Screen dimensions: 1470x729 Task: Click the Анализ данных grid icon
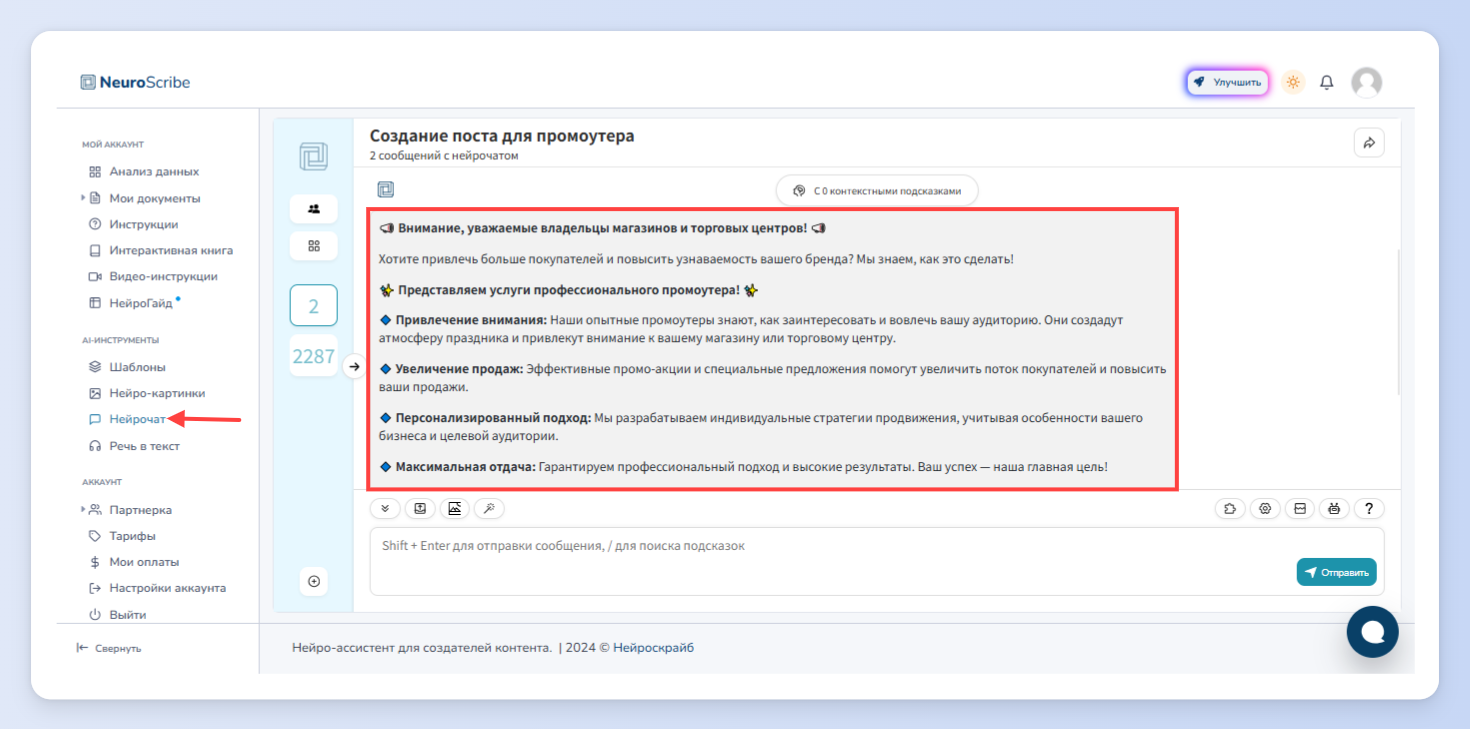95,172
